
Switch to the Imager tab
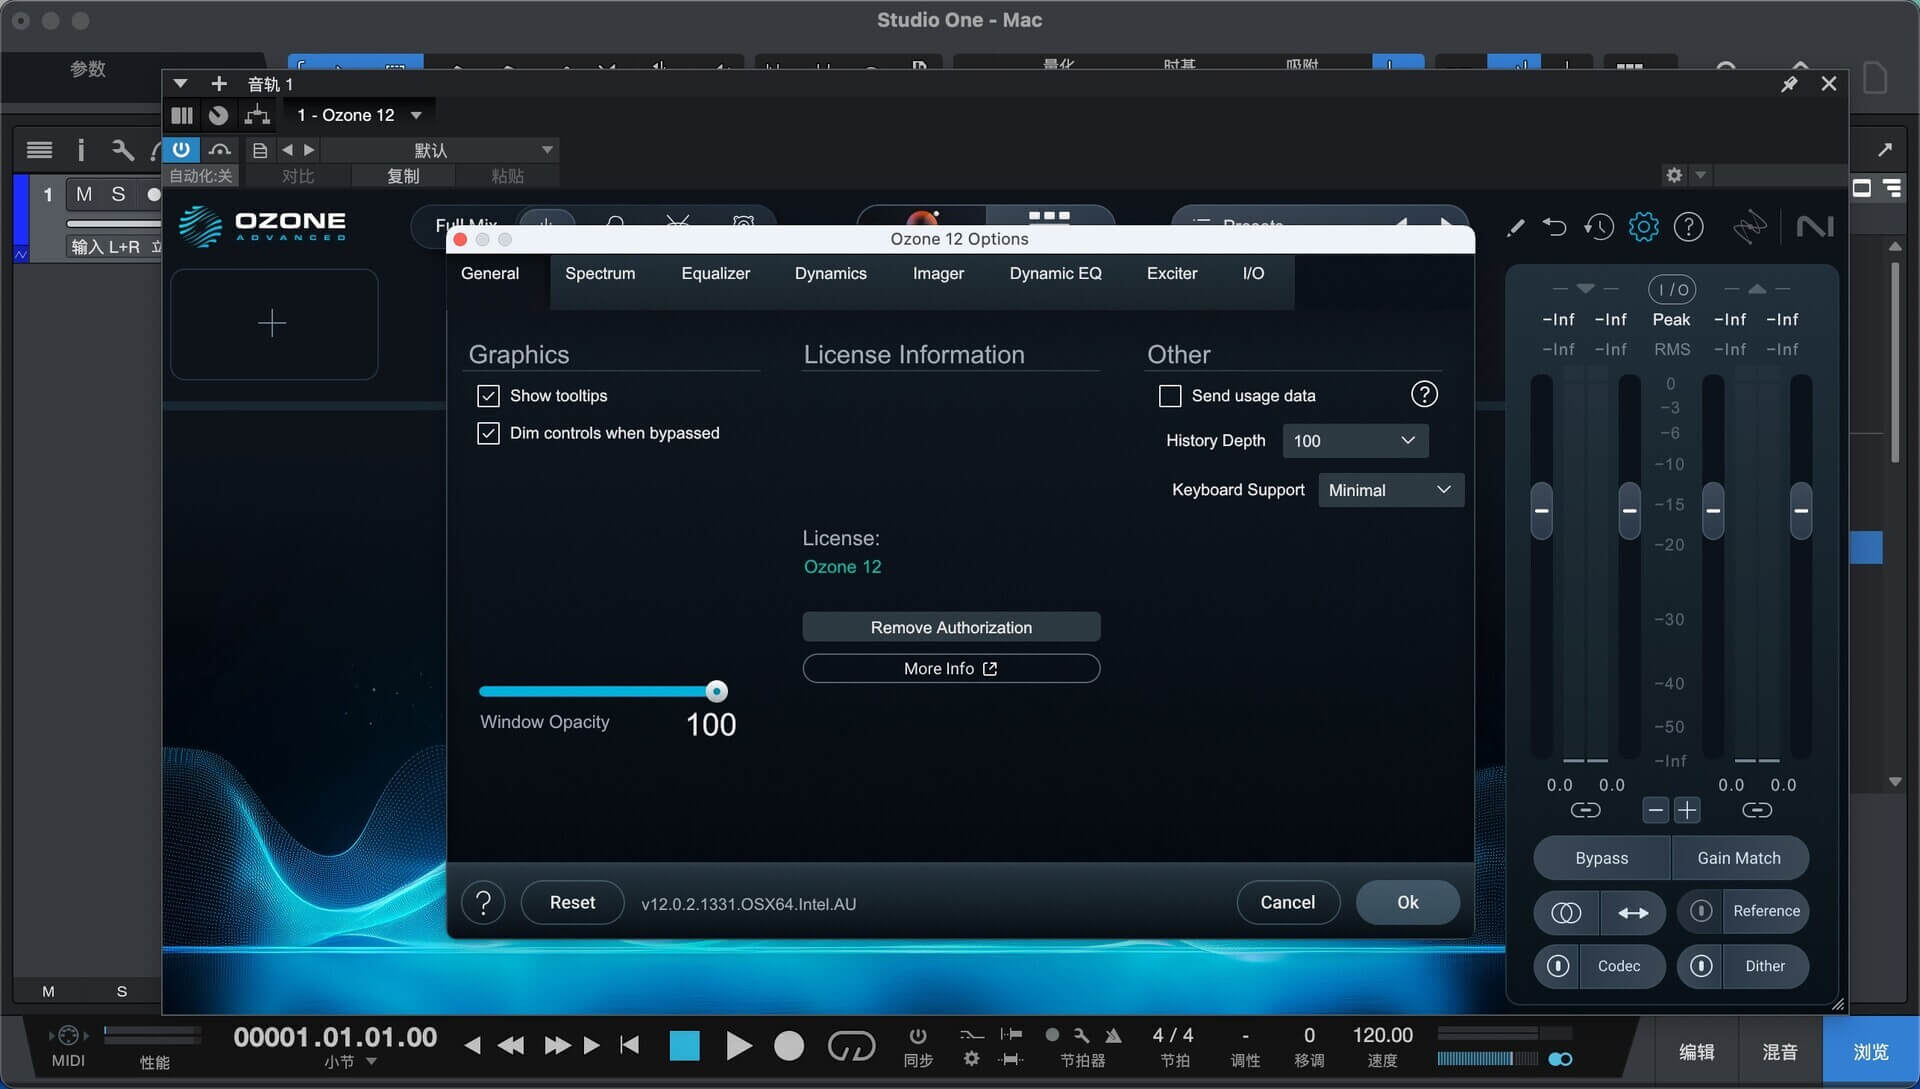click(938, 273)
